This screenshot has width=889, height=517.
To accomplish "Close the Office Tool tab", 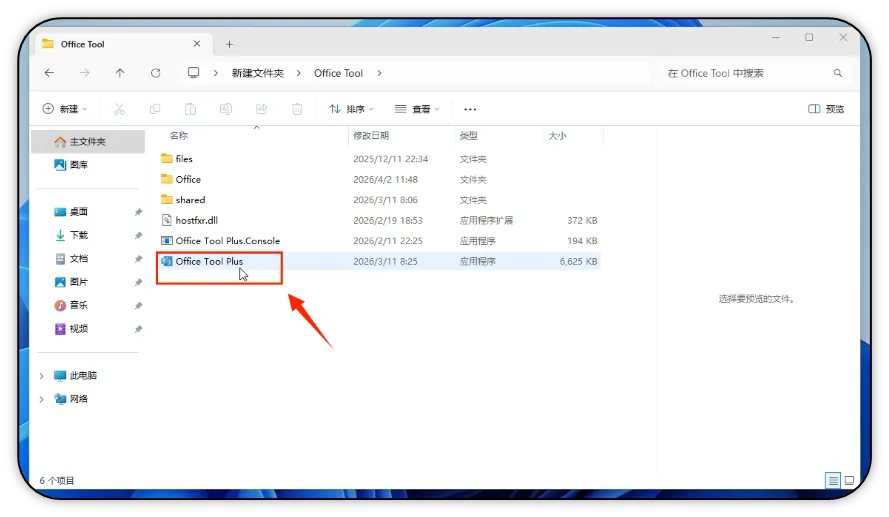I will point(197,44).
